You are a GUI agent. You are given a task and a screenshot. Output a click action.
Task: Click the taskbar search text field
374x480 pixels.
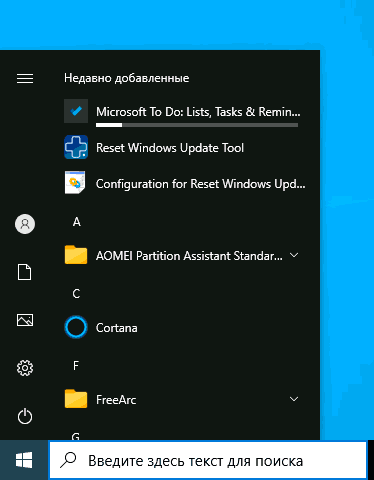coord(208,460)
